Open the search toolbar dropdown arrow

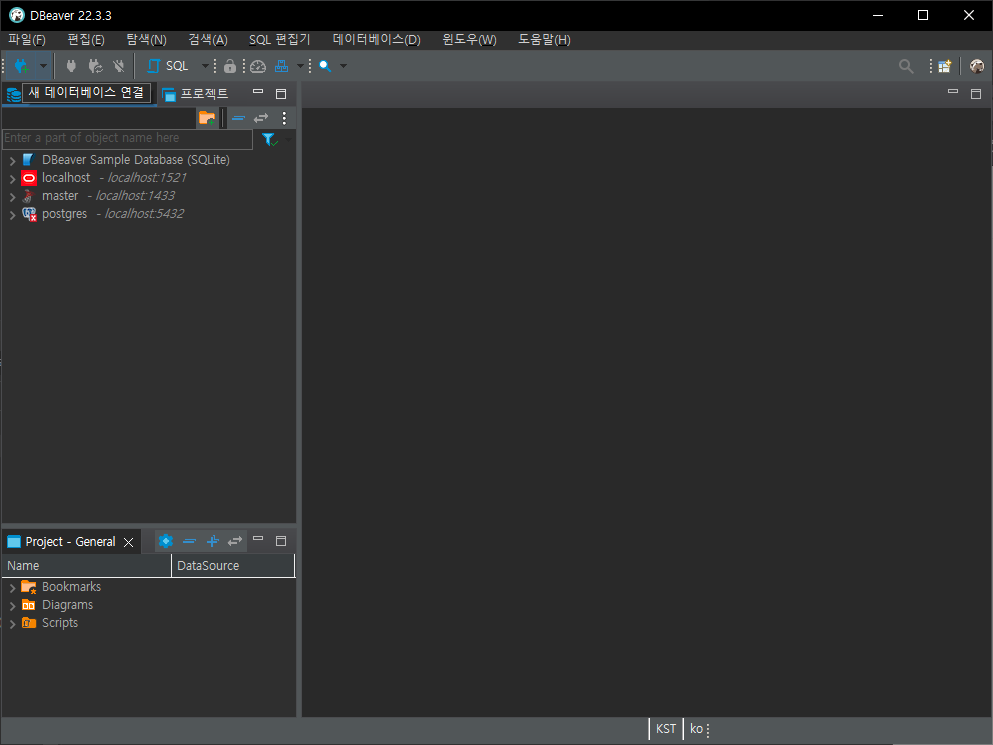point(343,66)
